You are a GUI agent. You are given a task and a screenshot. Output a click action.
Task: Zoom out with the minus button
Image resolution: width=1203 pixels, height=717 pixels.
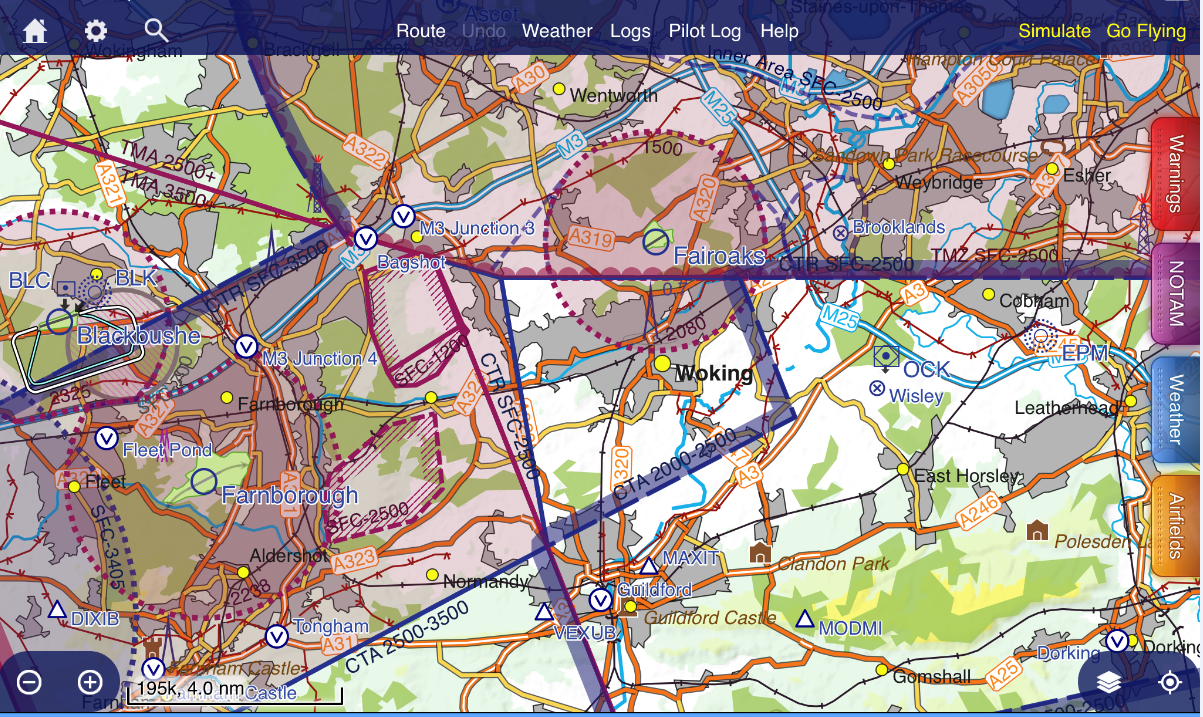point(30,683)
